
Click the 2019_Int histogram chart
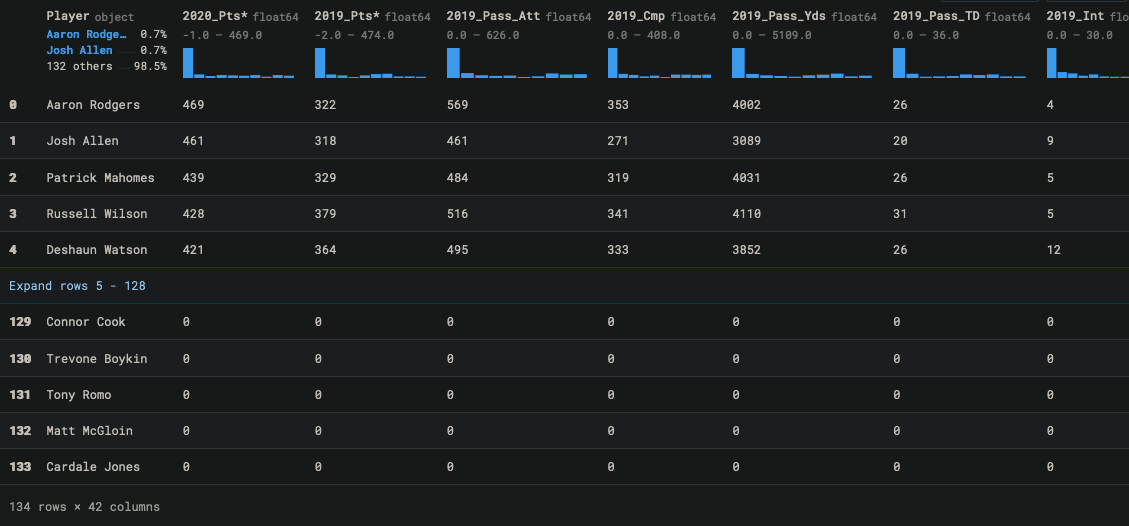(1087, 63)
